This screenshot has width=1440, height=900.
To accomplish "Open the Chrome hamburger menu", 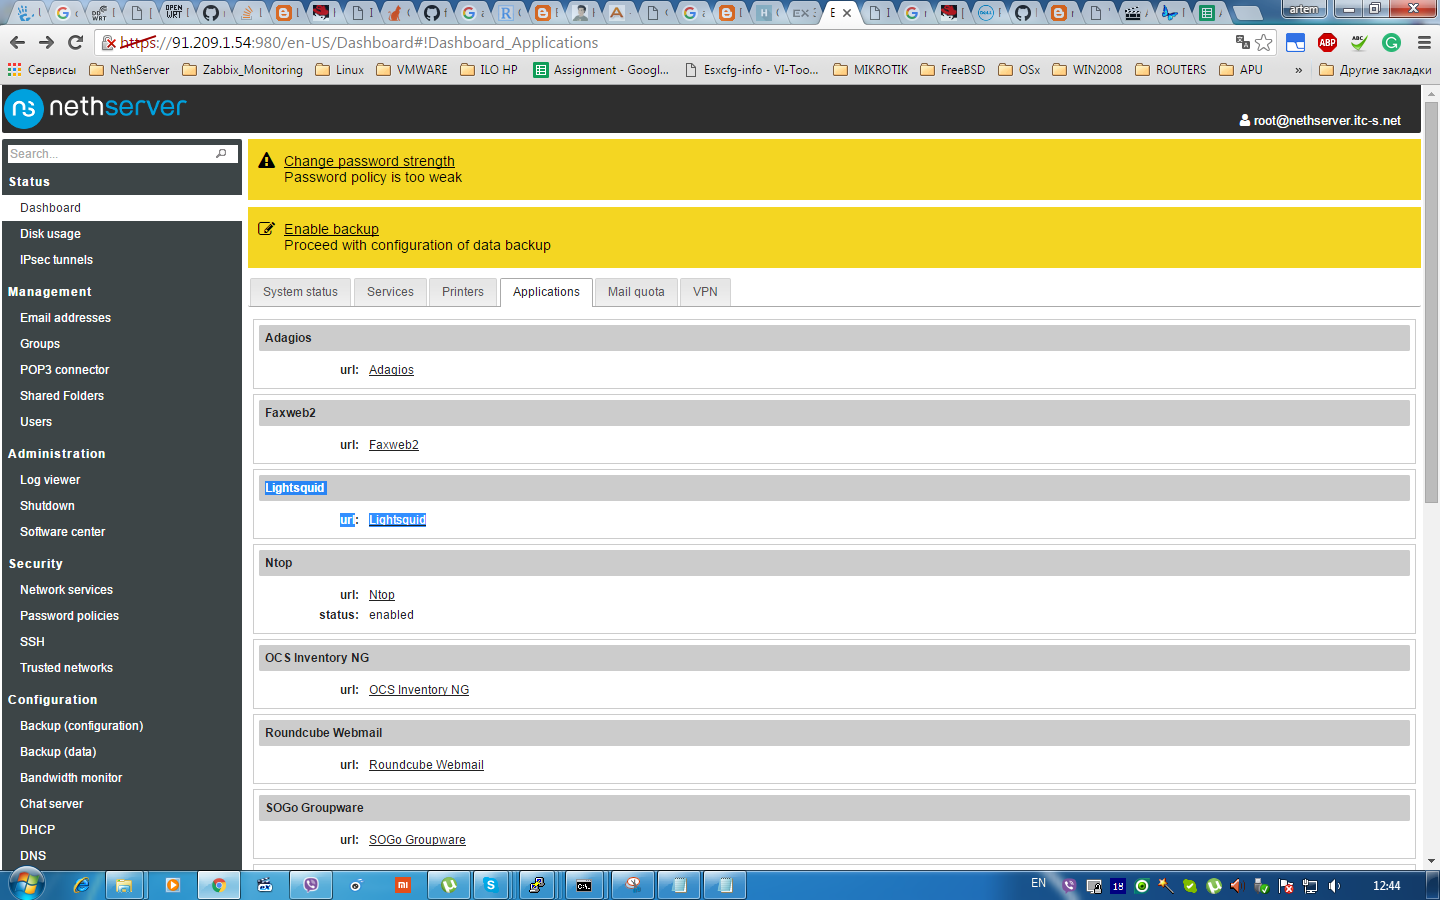I will click(x=1424, y=42).
